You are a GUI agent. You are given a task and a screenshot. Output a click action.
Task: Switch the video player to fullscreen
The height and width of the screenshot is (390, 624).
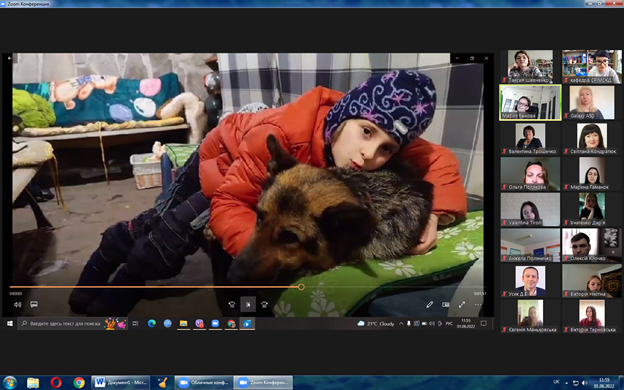click(x=462, y=304)
